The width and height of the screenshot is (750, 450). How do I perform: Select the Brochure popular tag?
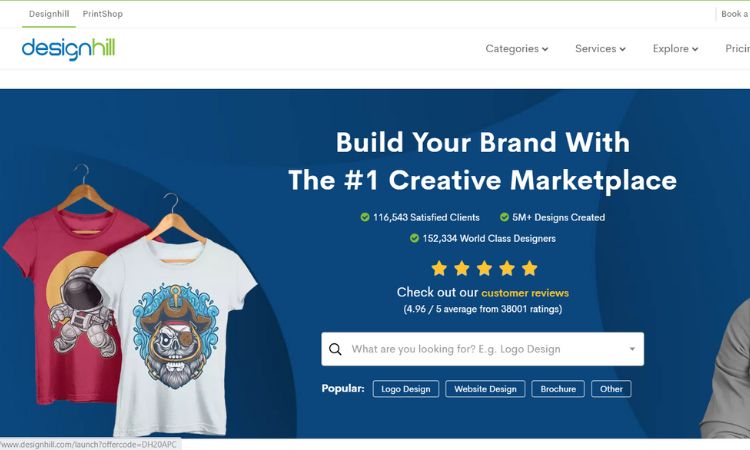point(558,389)
